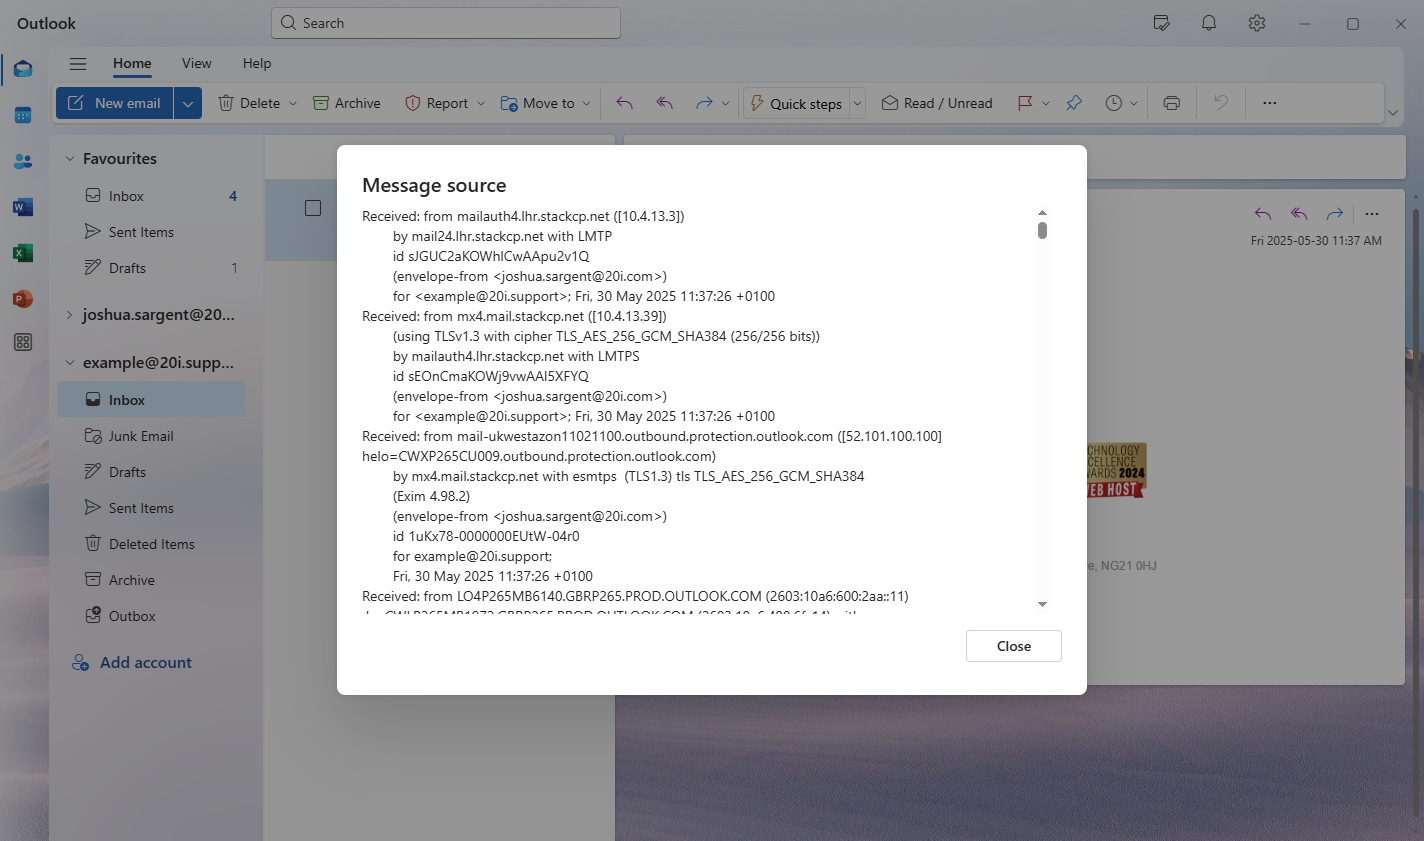Image resolution: width=1424 pixels, height=841 pixels.
Task: Open the Outbox folder
Action: click(152, 616)
